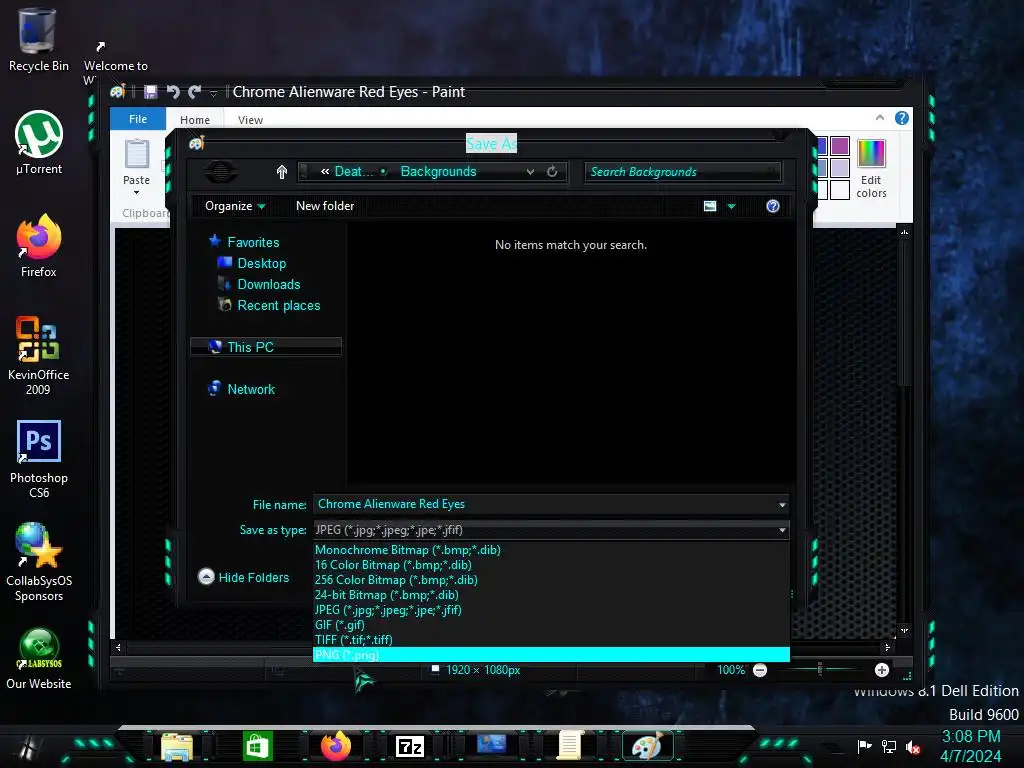
Task: Expand the address bar previous locations dropdown
Action: coord(530,172)
